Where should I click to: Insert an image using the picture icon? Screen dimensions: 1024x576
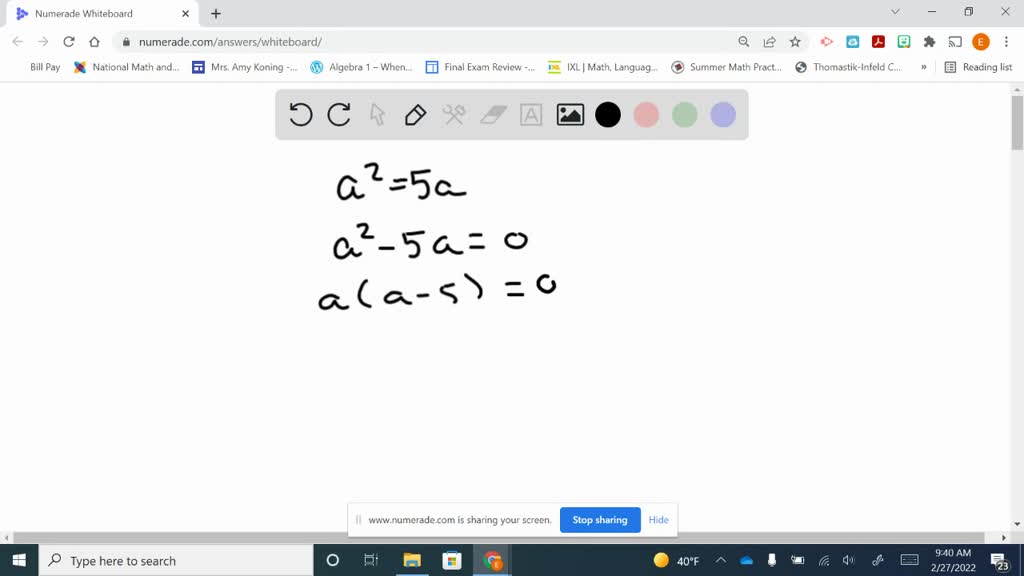point(569,114)
